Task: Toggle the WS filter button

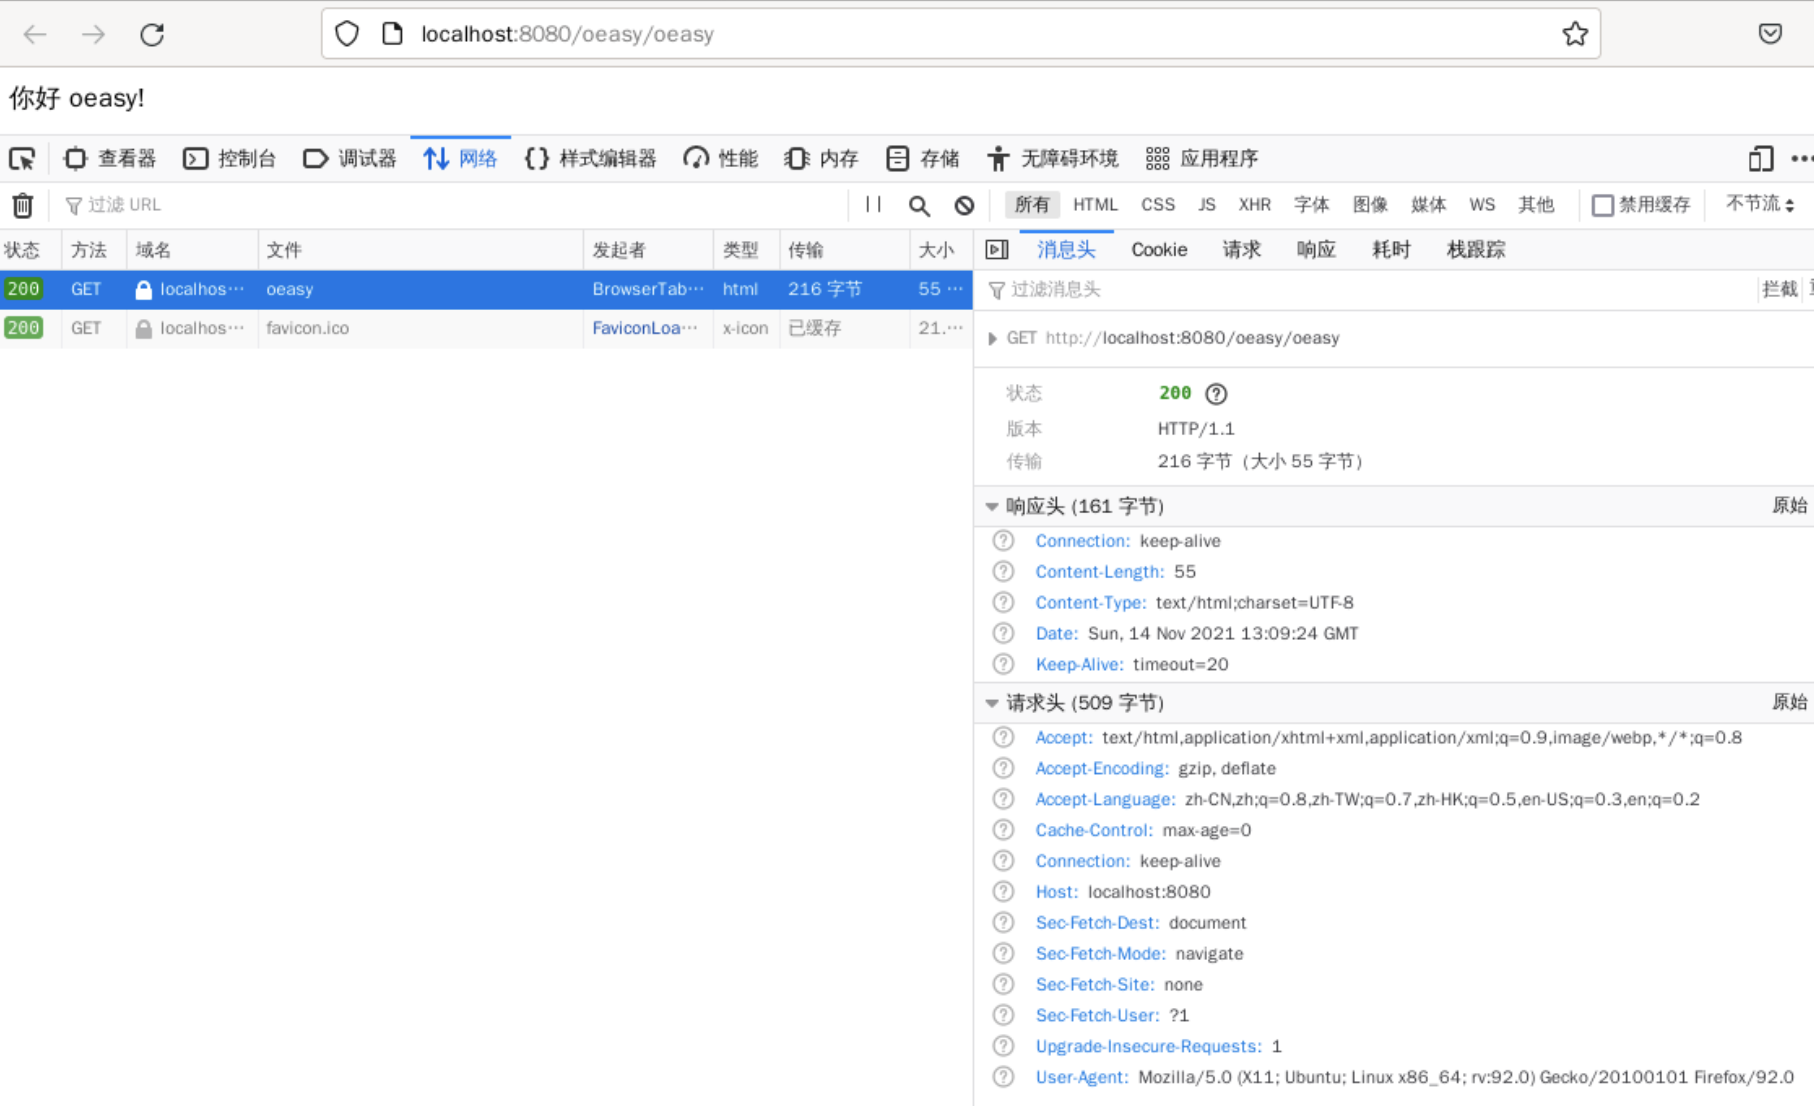Action: coord(1482,205)
